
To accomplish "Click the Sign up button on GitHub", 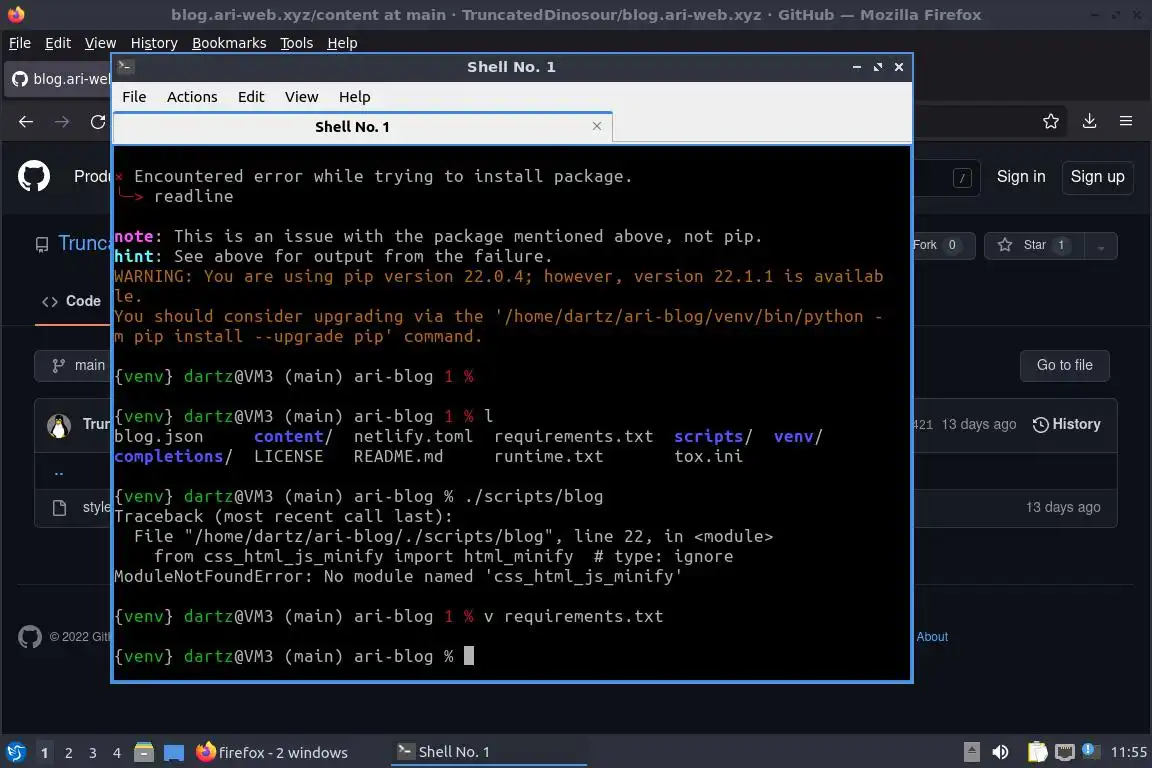I will tap(1097, 177).
